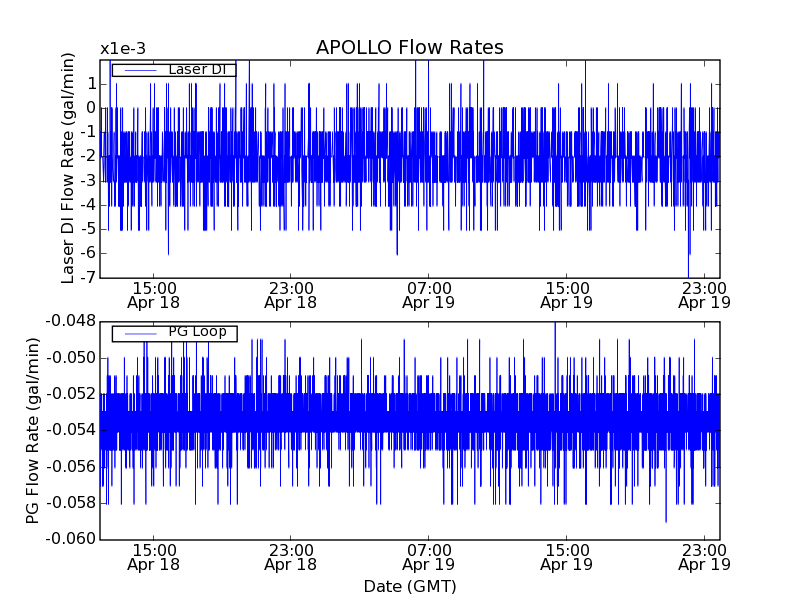Viewport: 800px width, 600px height.
Task: Click "23:00 Apr 19" under the PG Loop plot
Action: point(704,558)
